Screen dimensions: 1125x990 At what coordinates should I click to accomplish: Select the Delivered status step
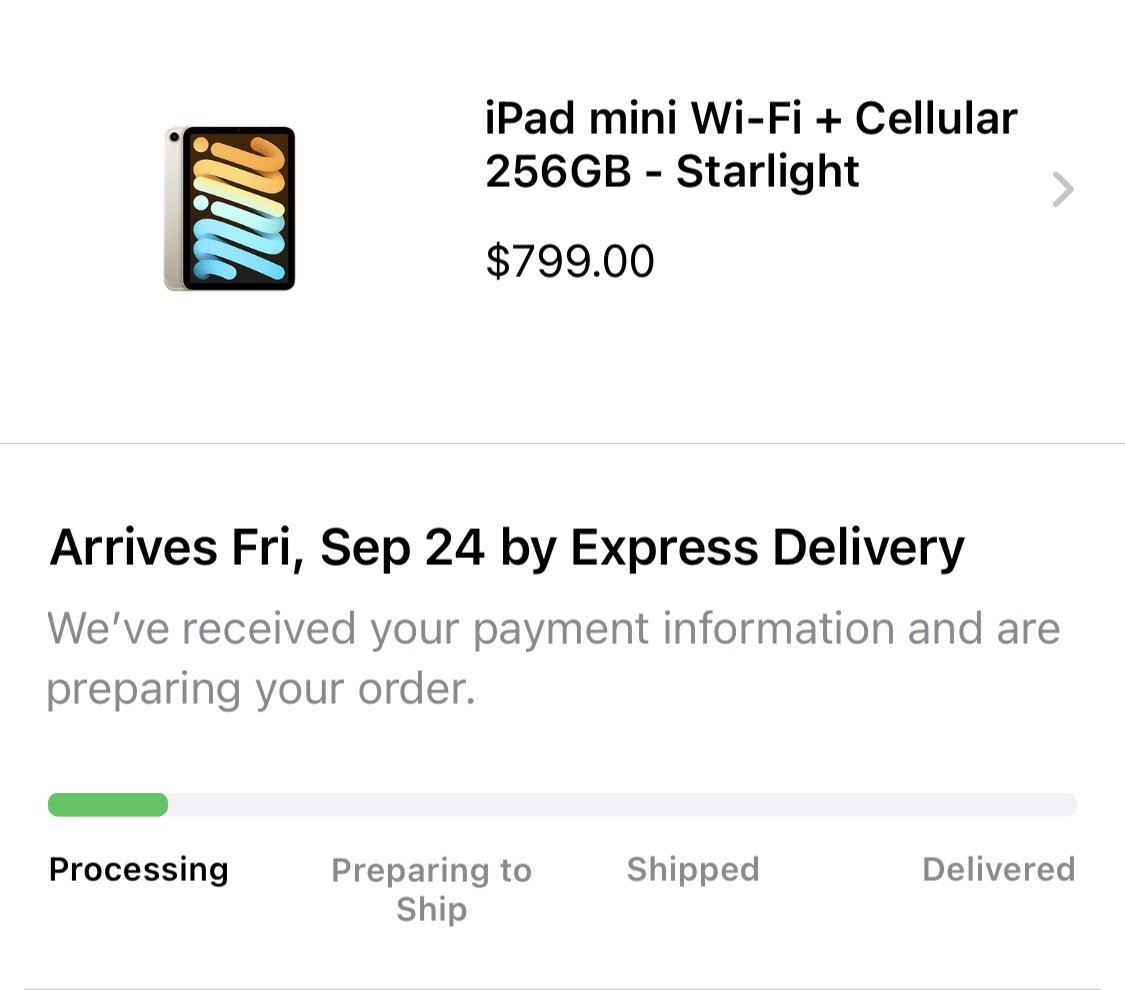point(998,869)
